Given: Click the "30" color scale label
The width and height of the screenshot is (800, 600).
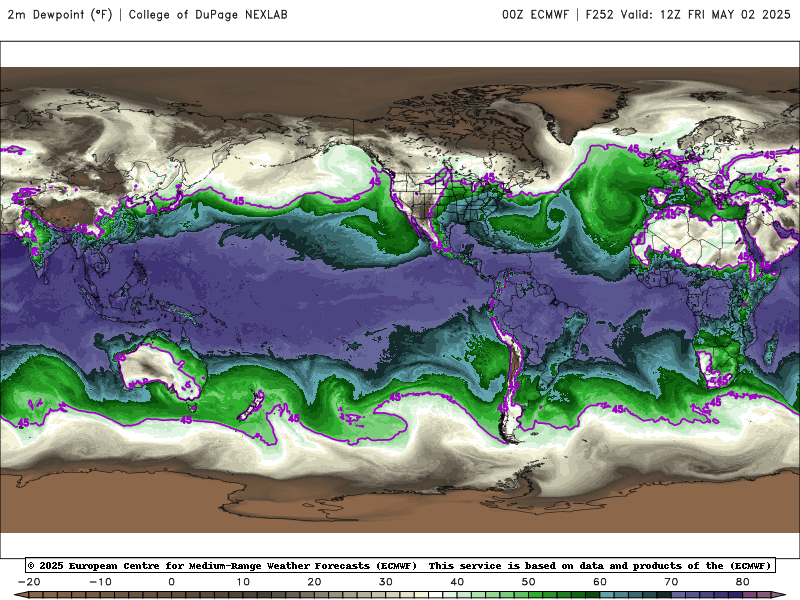Looking at the screenshot, I should pyautogui.click(x=386, y=582).
